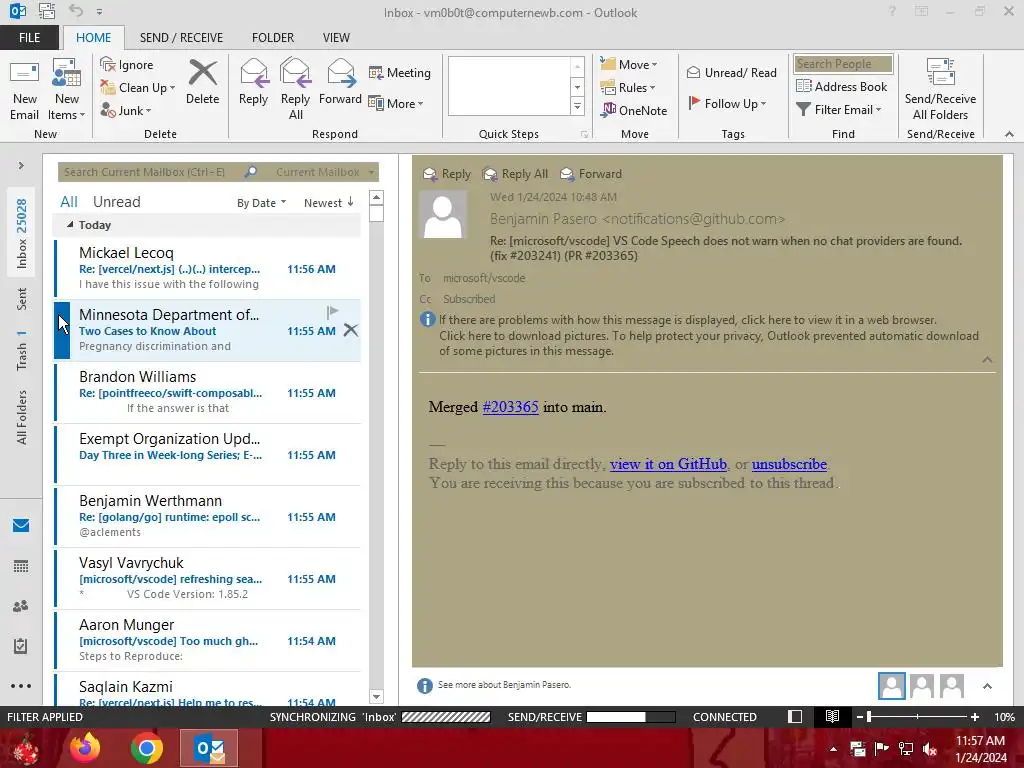Reply with a Meeting

coord(400,72)
